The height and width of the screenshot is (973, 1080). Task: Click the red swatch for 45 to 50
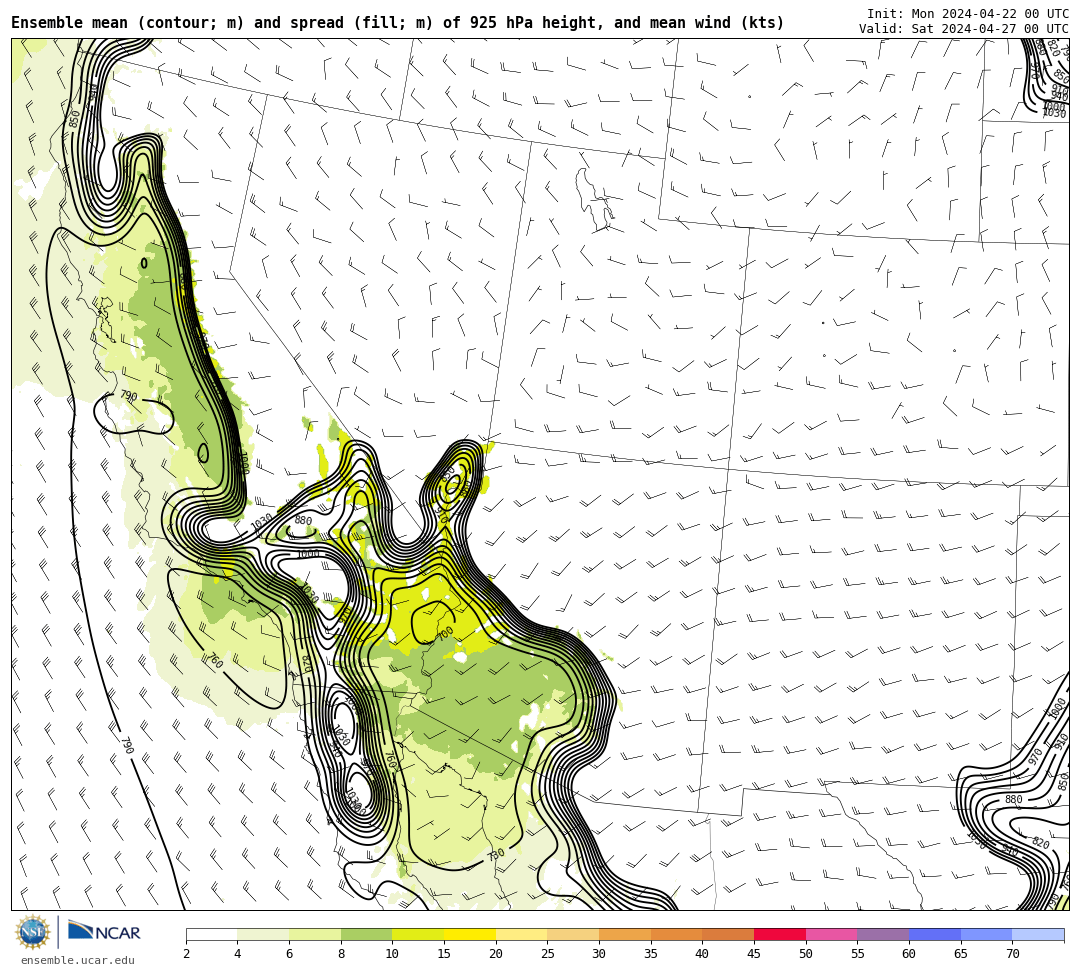(780, 934)
